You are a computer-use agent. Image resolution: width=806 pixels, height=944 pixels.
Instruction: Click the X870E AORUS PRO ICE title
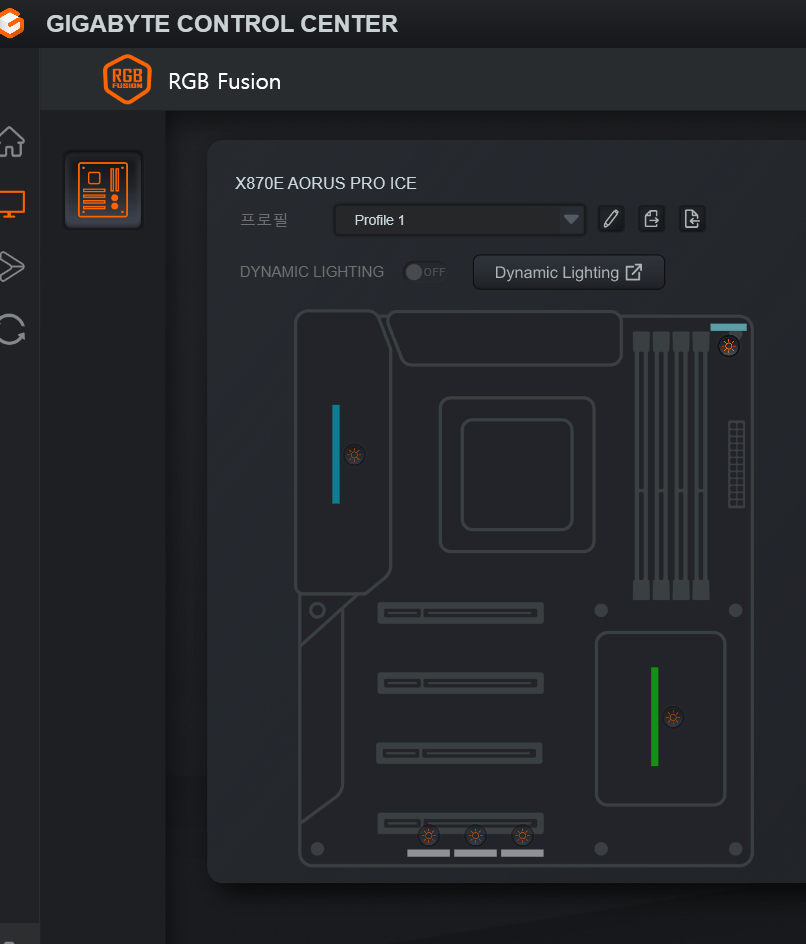326,183
